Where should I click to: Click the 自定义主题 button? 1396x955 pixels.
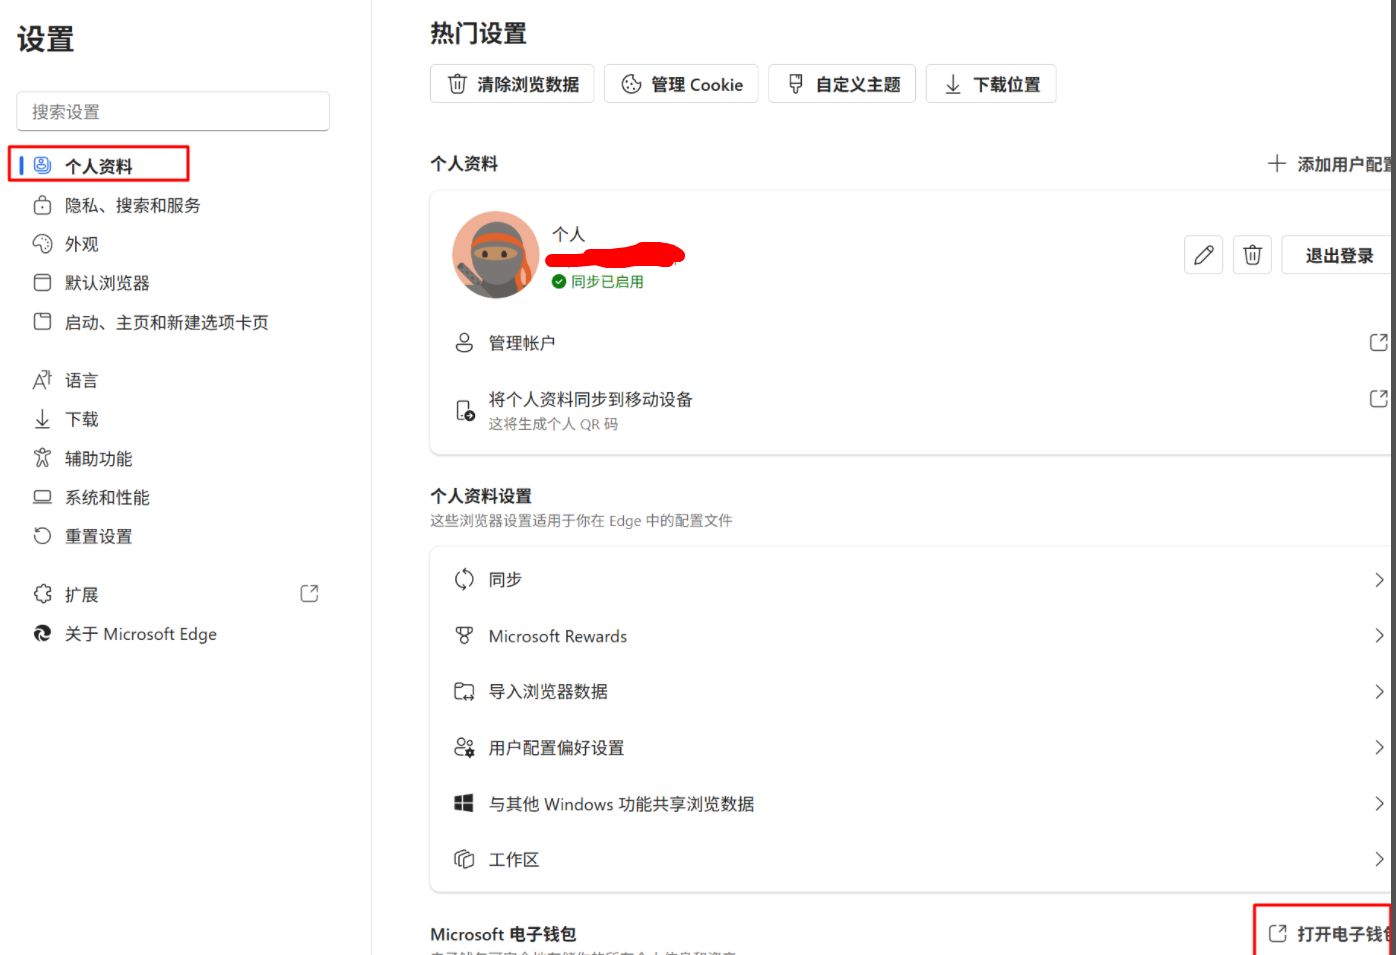[x=842, y=84]
